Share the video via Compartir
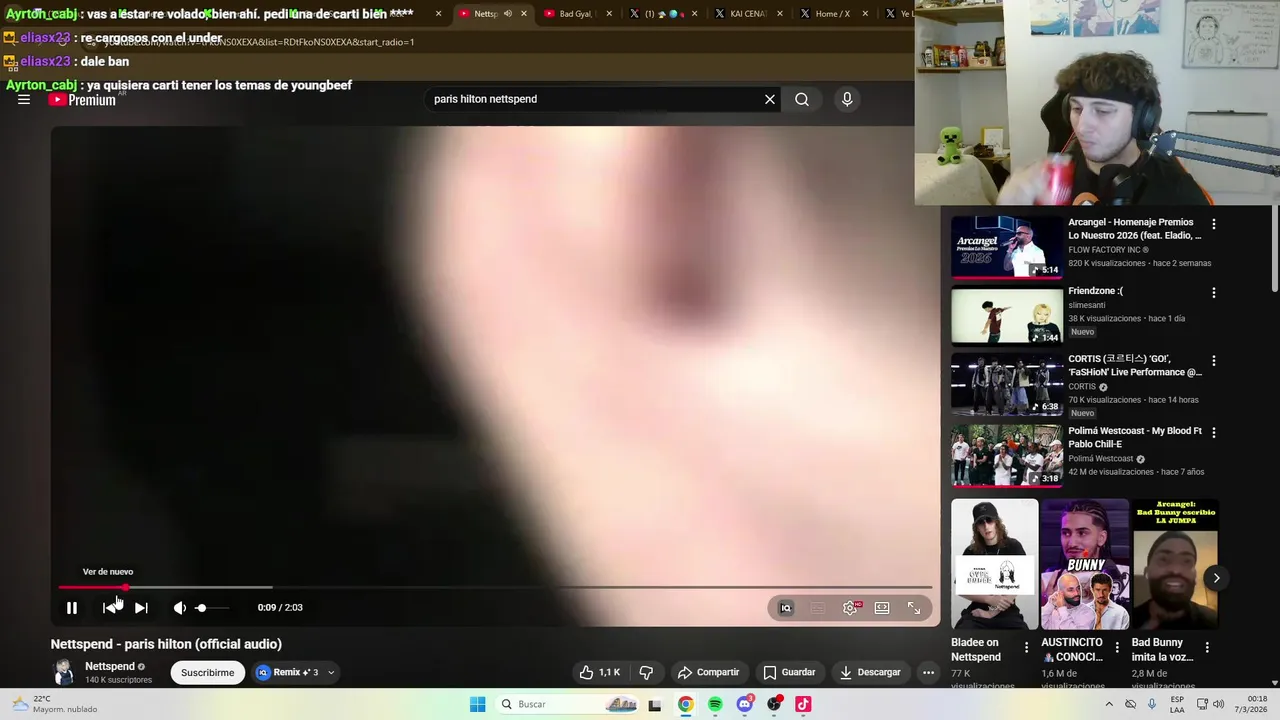The height and width of the screenshot is (720, 1280). point(708,672)
